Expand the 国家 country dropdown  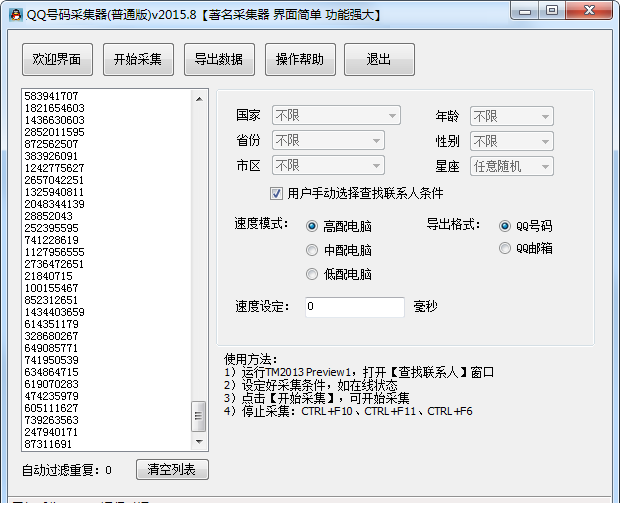point(336,115)
